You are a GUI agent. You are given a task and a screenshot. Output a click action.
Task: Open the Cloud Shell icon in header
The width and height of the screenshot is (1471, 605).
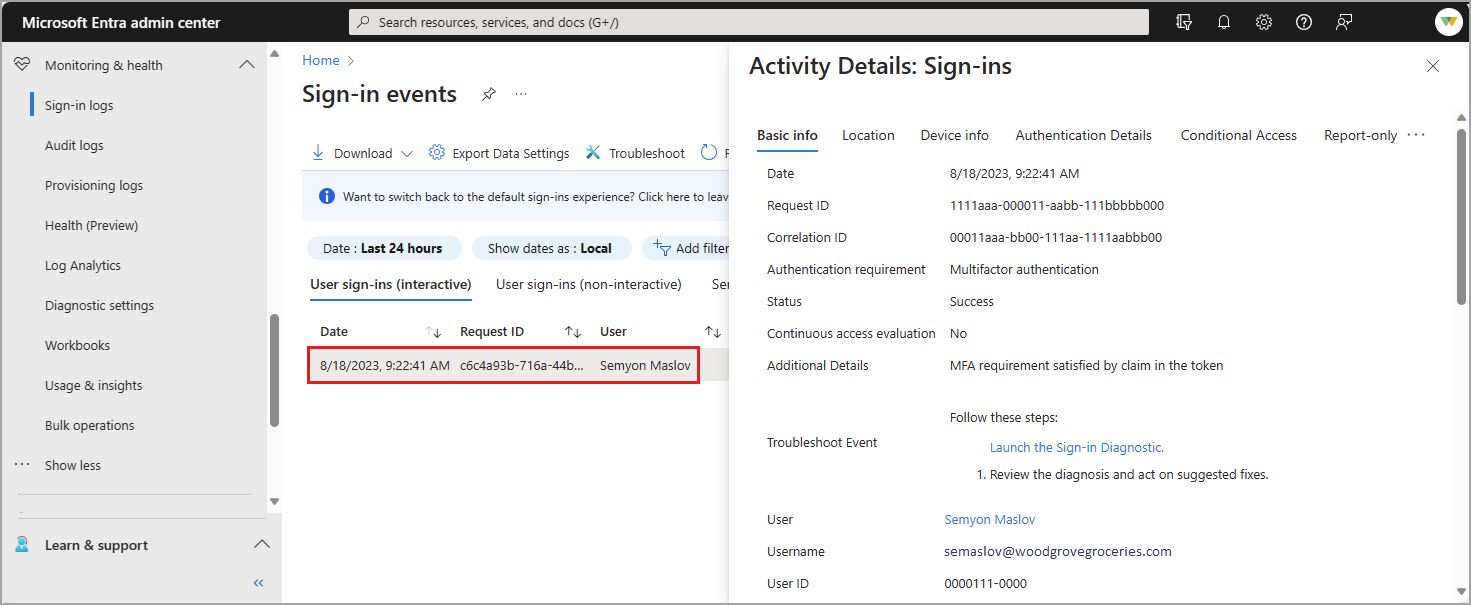coord(1185,22)
